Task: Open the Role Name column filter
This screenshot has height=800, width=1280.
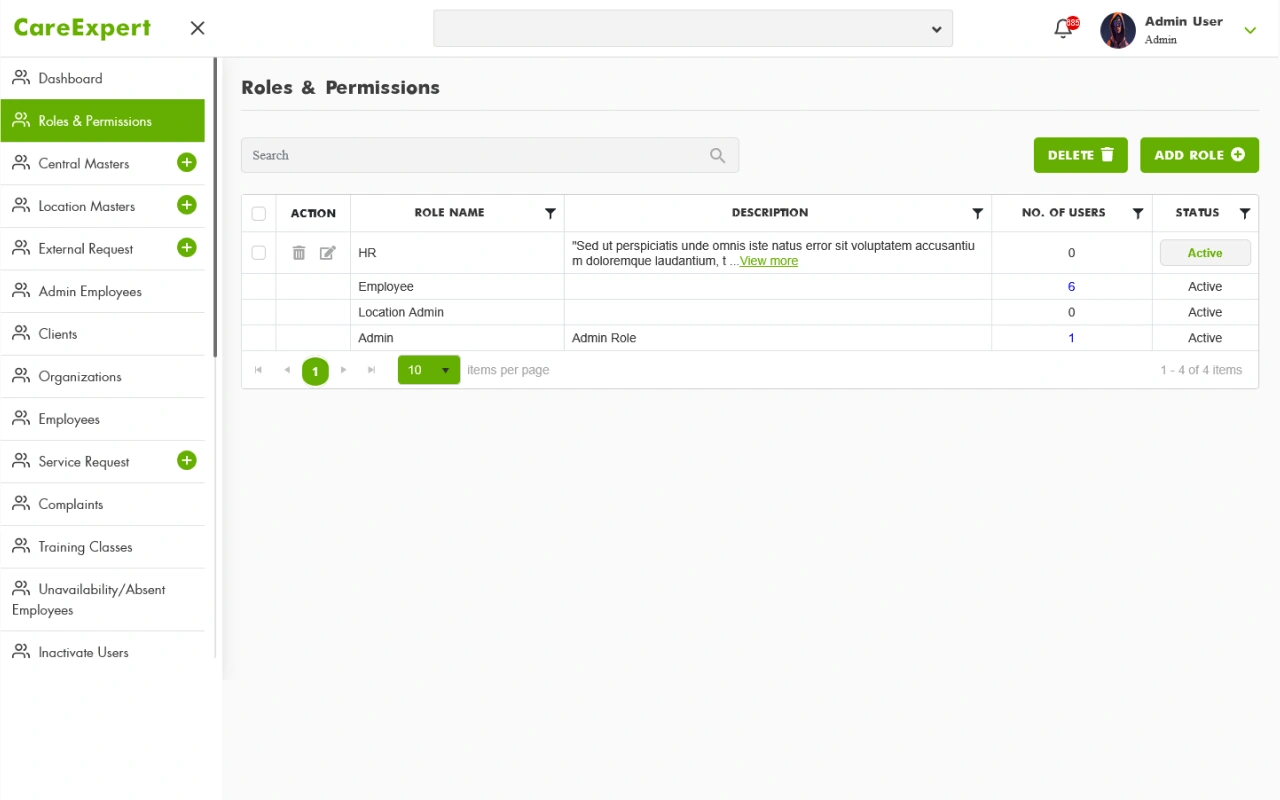Action: tap(550, 213)
